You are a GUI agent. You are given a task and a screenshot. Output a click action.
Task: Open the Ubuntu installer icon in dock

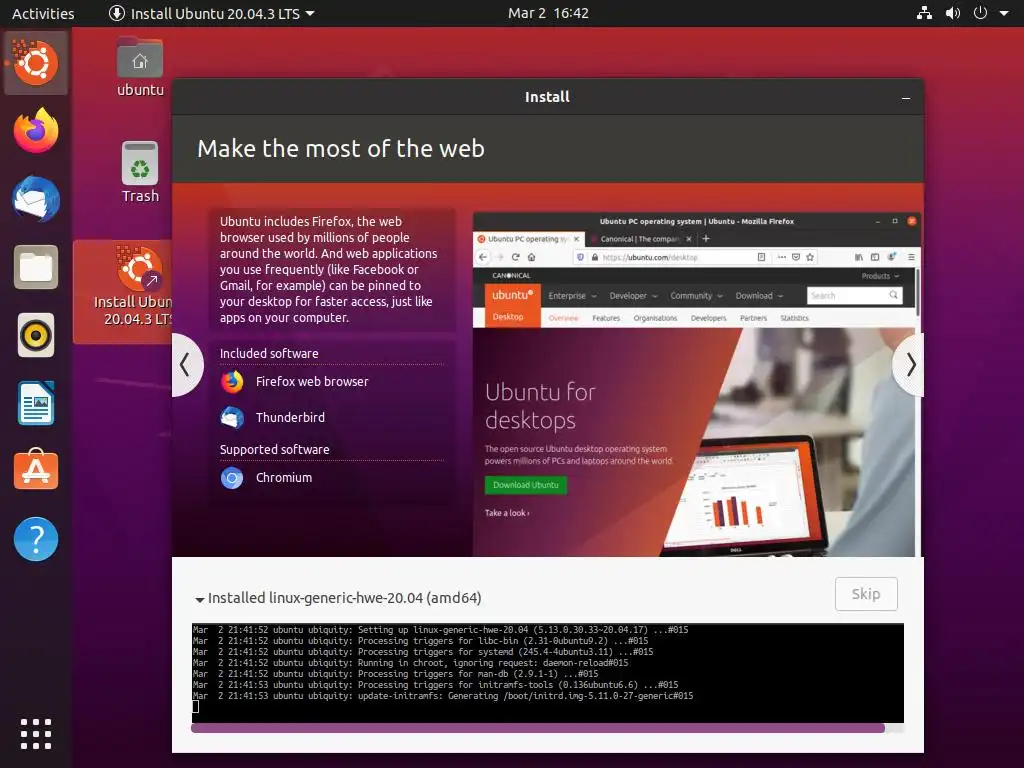pos(36,63)
